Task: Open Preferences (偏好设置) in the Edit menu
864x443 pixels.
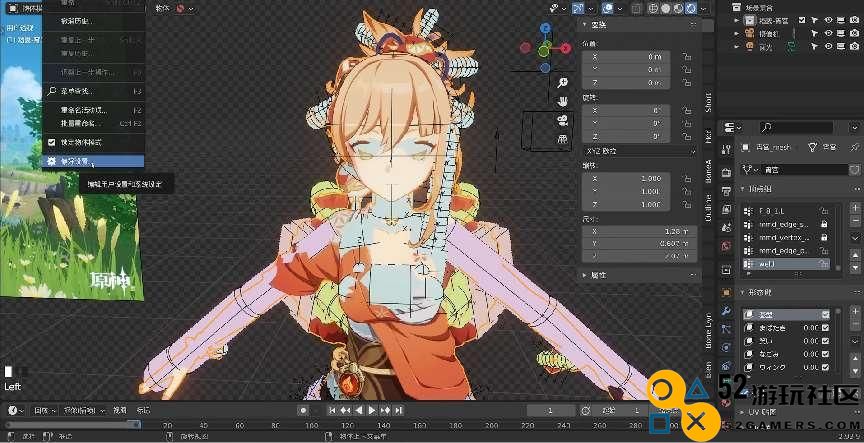Action: point(93,161)
